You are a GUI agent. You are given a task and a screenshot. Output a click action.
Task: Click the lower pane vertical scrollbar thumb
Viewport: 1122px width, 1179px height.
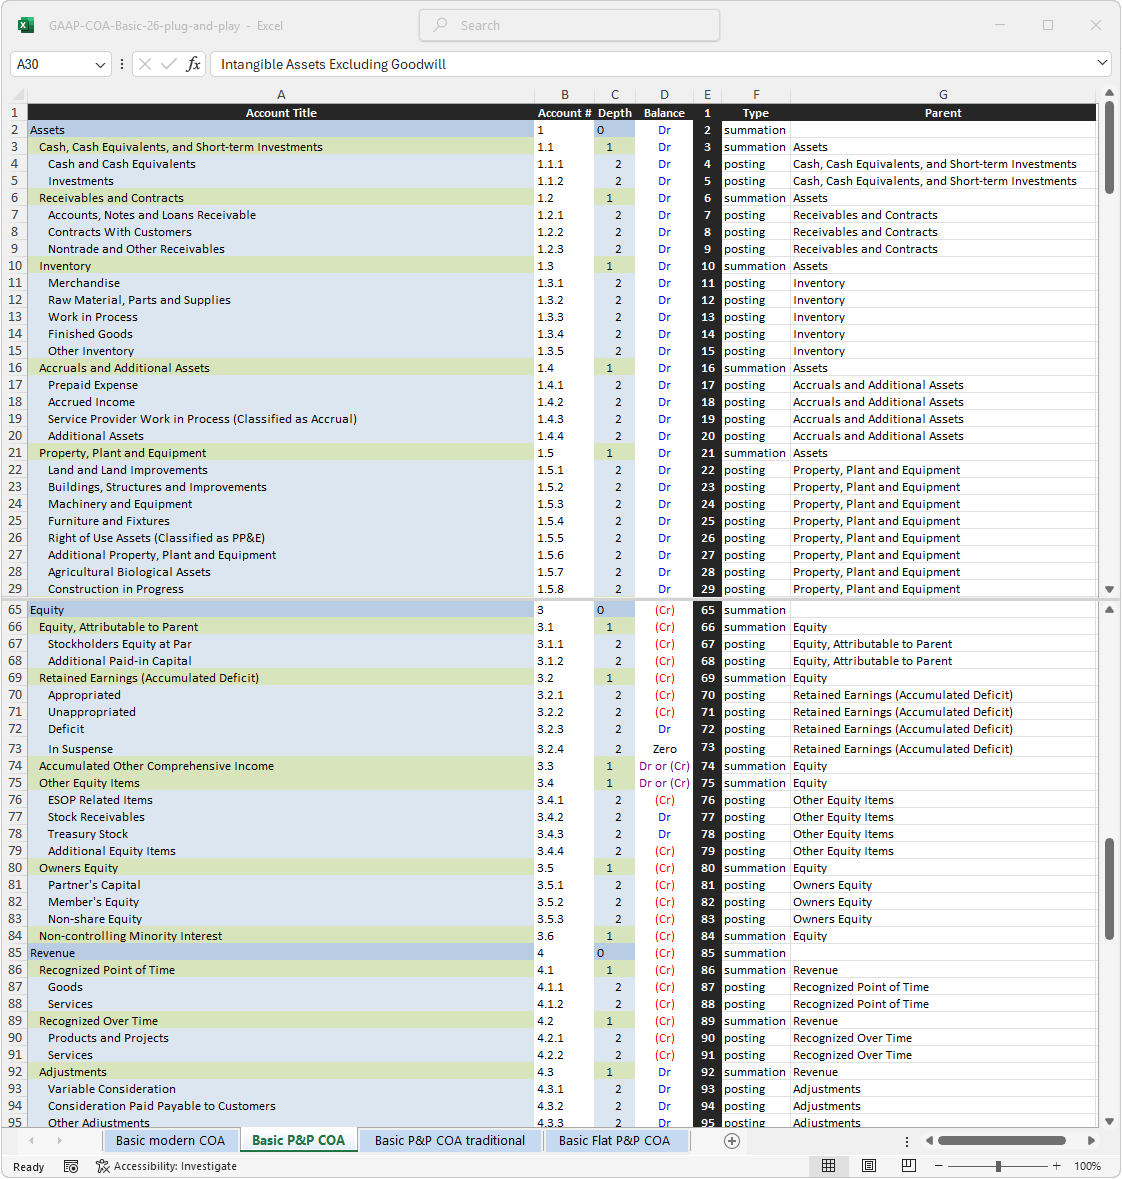click(x=1110, y=888)
